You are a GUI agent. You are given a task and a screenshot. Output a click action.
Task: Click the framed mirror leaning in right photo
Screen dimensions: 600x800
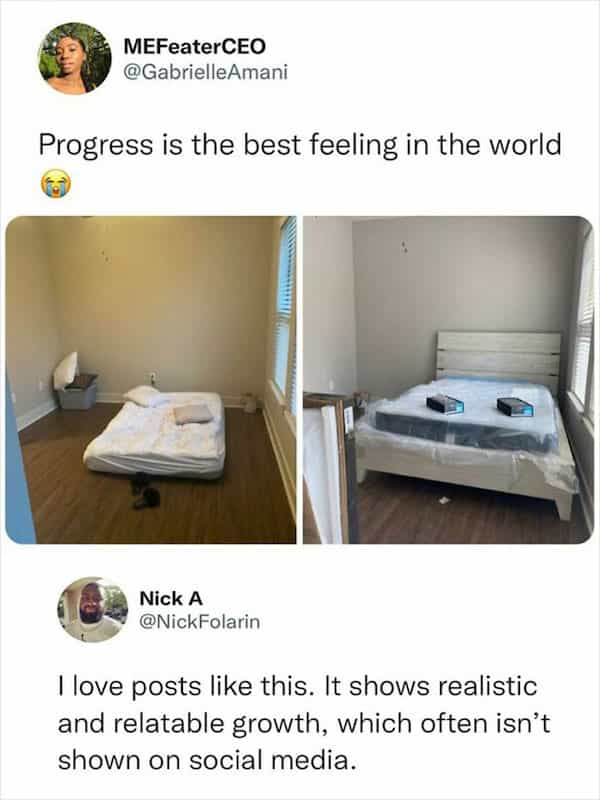[331, 468]
